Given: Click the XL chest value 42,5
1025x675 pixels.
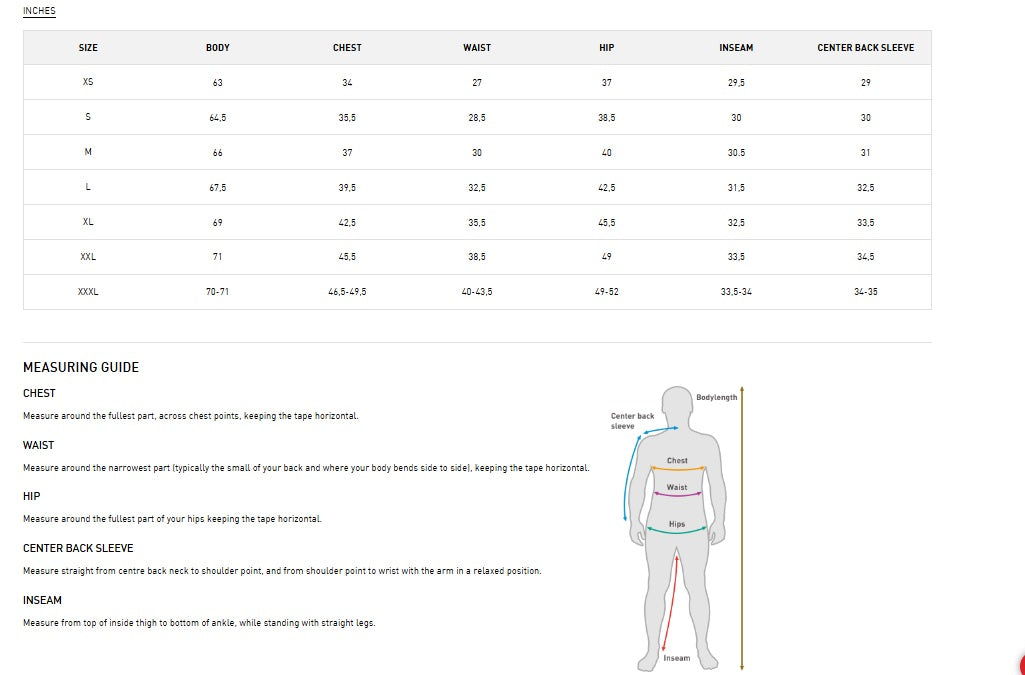Looking at the screenshot, I should (347, 223).
